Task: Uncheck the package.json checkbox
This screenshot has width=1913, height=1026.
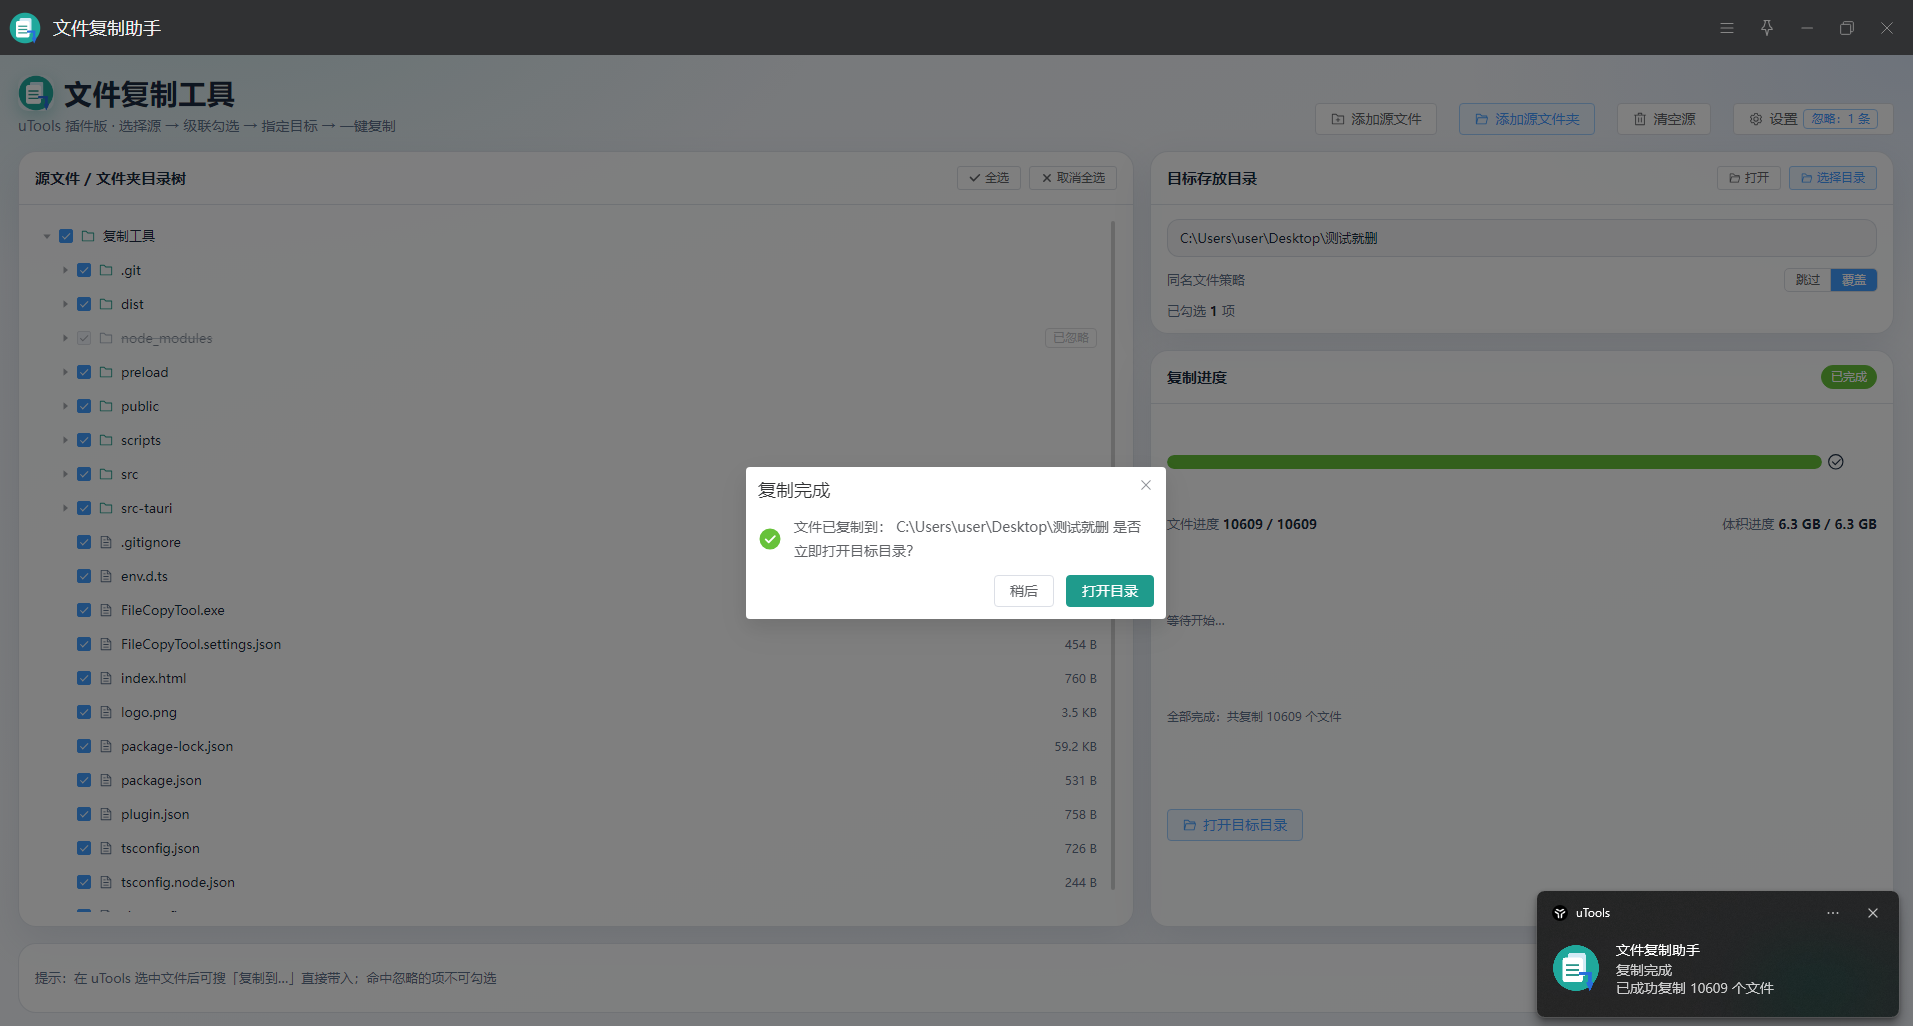Action: pos(84,780)
